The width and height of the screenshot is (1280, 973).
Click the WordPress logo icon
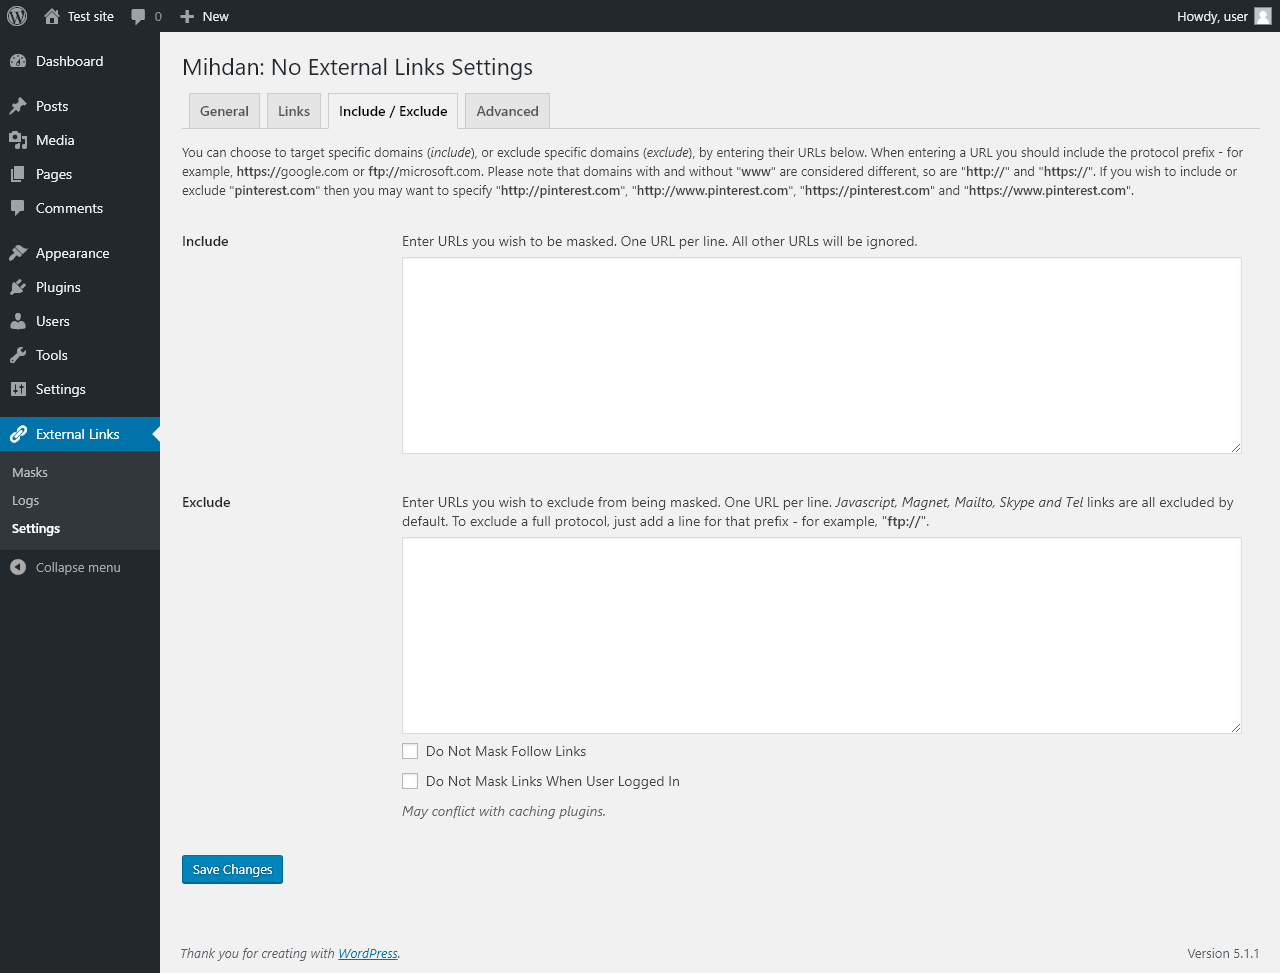[17, 16]
